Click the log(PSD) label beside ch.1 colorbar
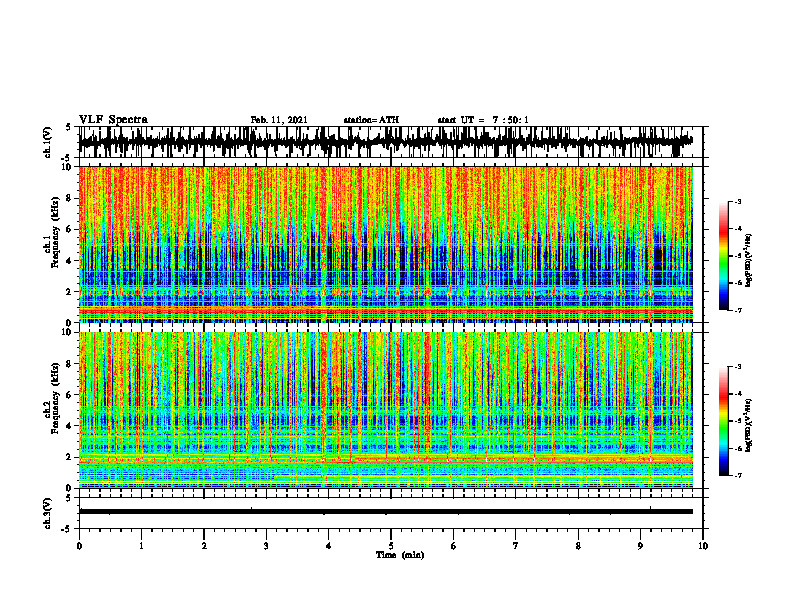The height and width of the screenshot is (612, 792). [x=749, y=260]
